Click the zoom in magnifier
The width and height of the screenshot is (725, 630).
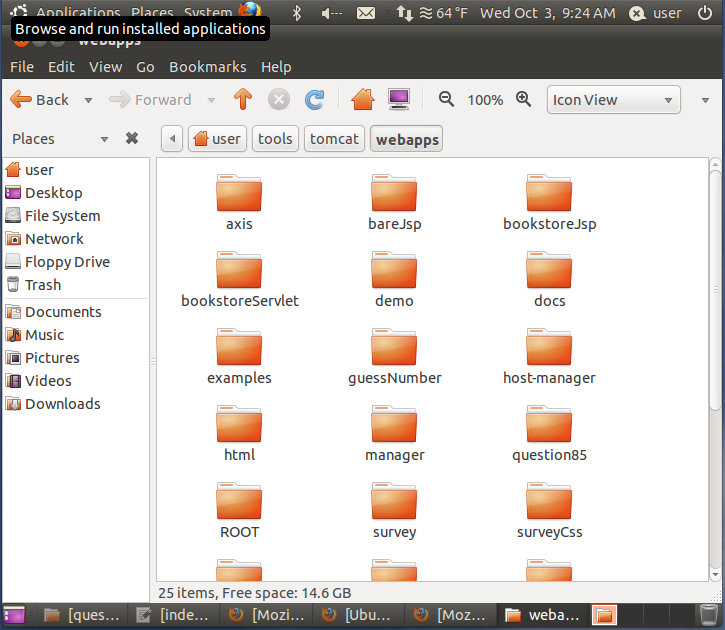(x=523, y=99)
